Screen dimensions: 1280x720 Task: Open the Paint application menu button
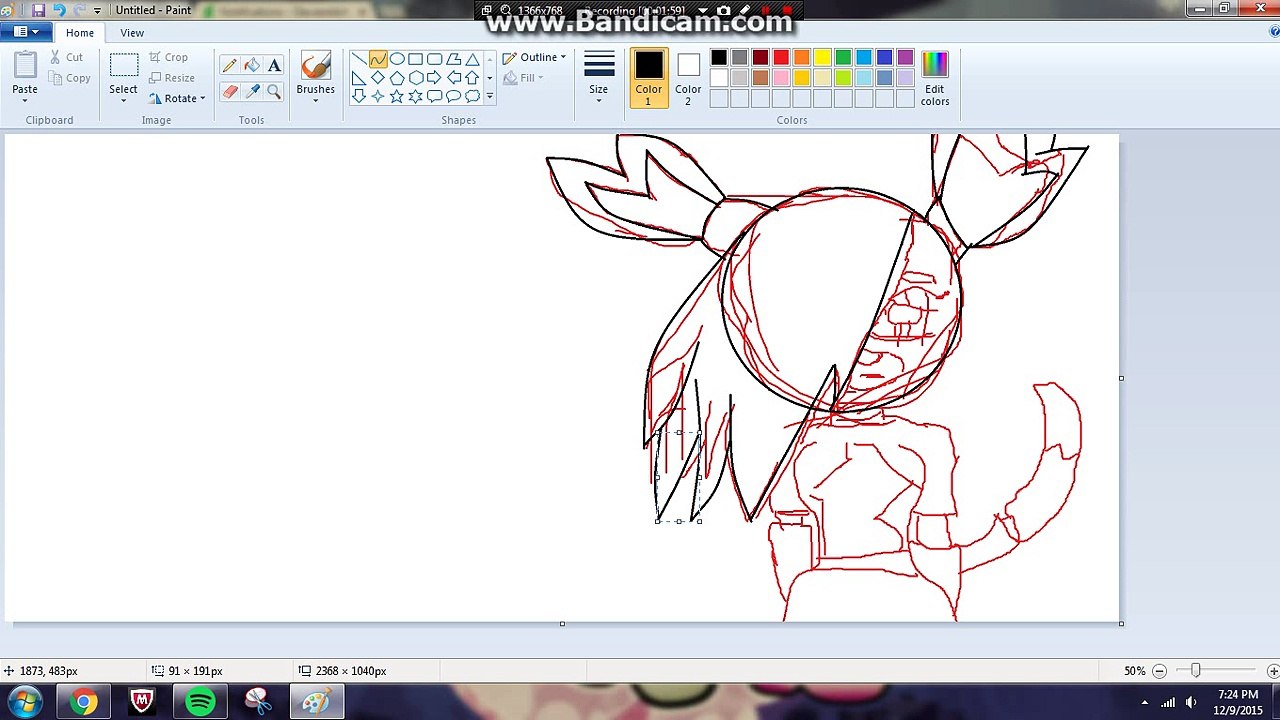(26, 32)
